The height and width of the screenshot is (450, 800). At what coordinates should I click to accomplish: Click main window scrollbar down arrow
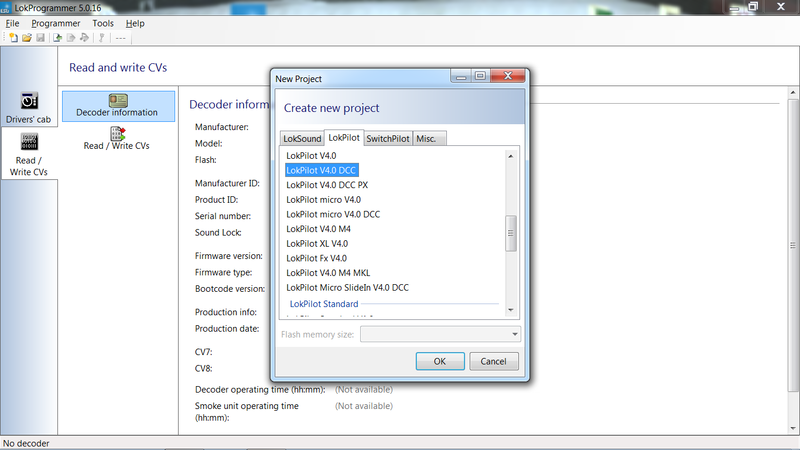793,428
